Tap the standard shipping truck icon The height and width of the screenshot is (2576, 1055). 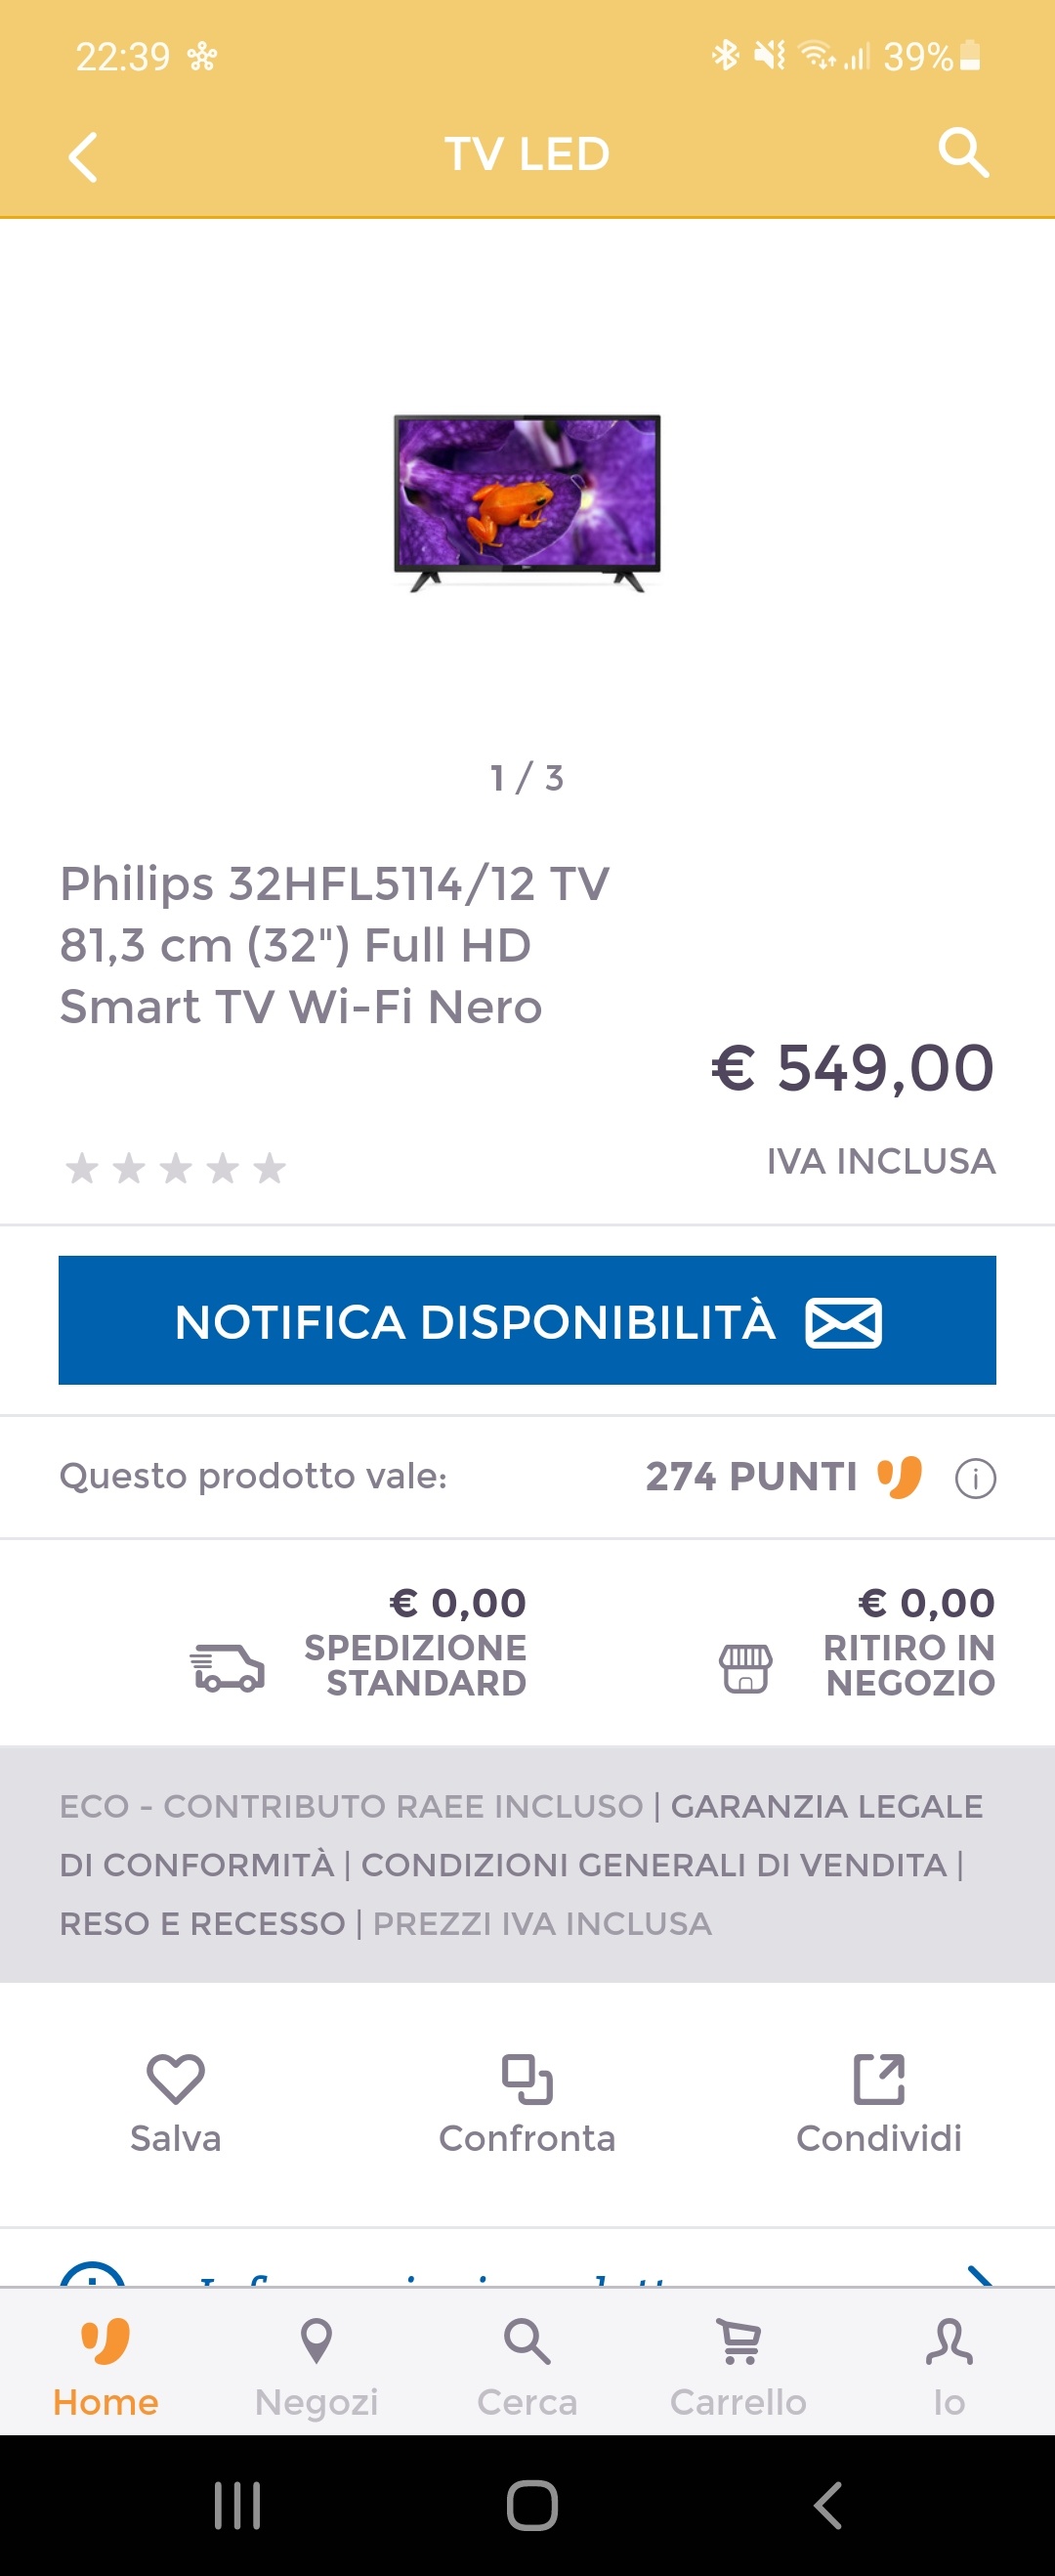[x=227, y=1667]
